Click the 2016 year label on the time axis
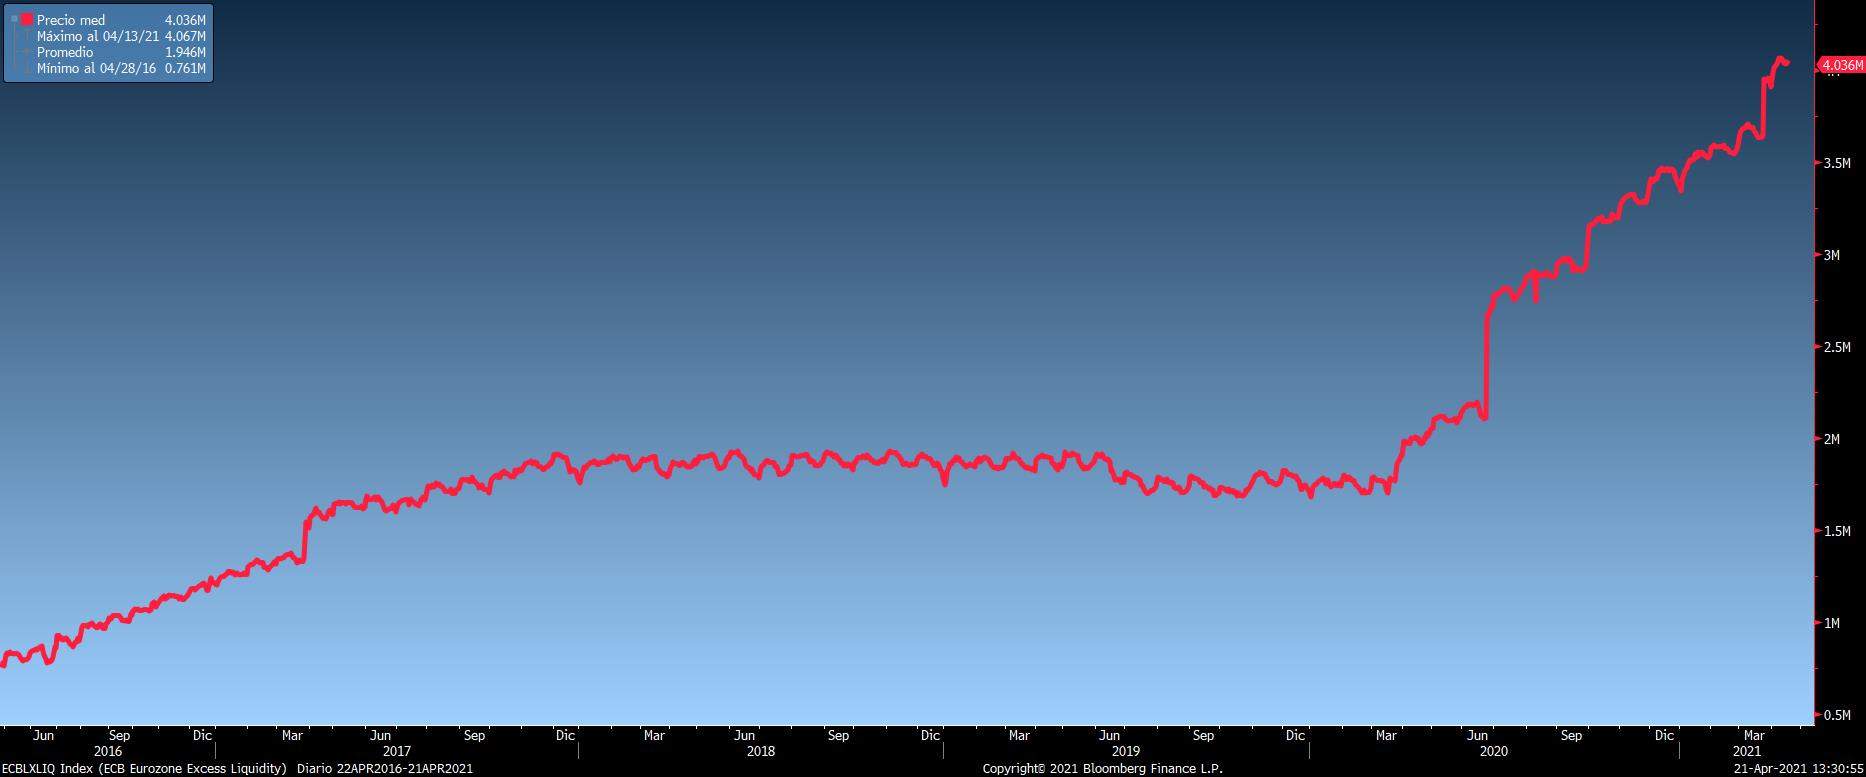1866x777 pixels. [x=108, y=751]
